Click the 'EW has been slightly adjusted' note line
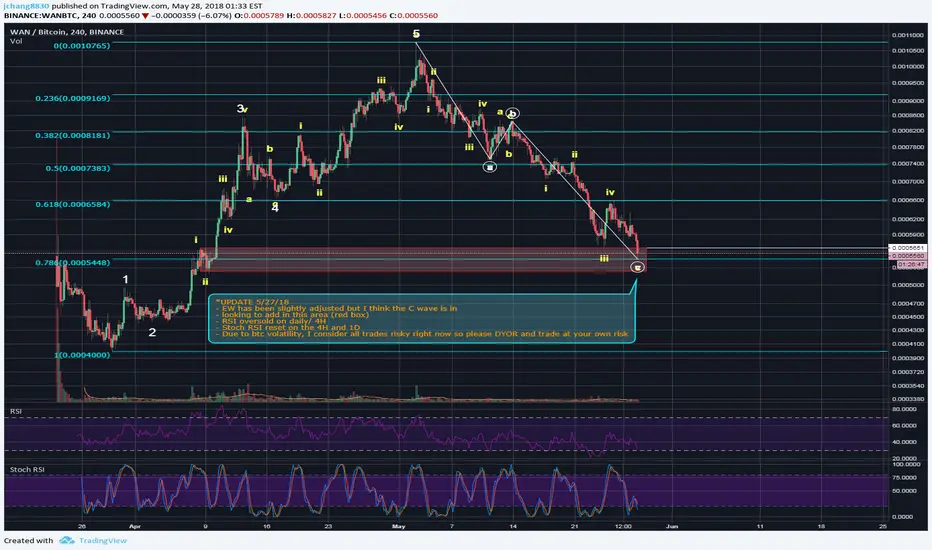Image resolution: width=932 pixels, height=550 pixels. [336, 308]
